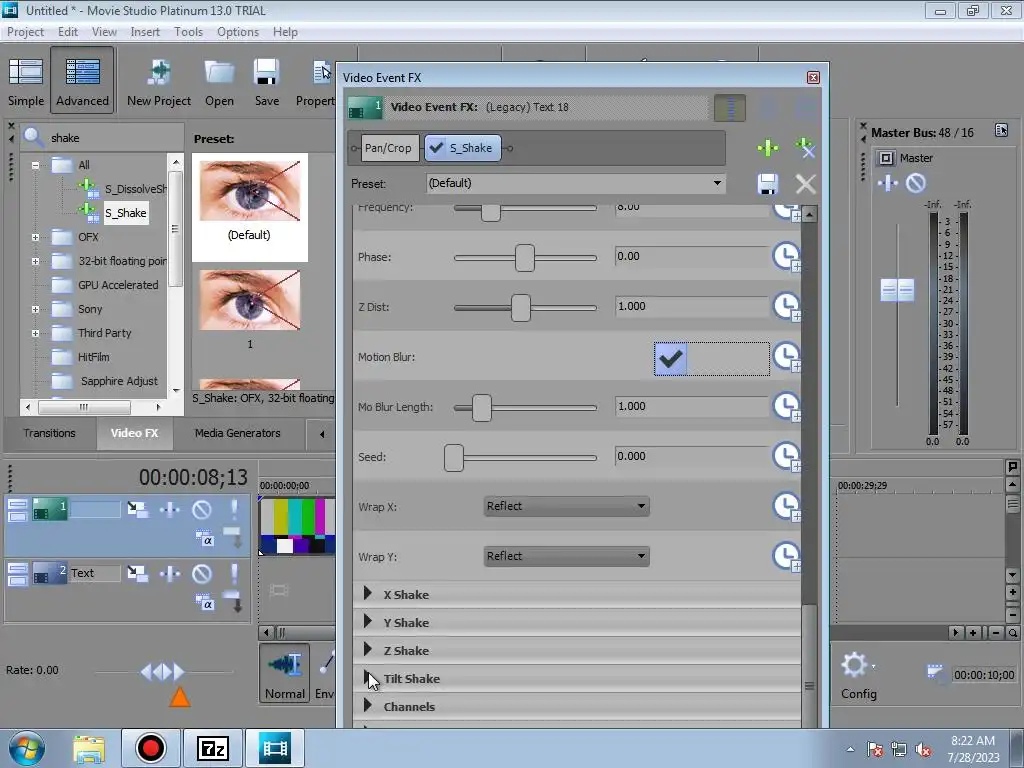The width and height of the screenshot is (1024, 768).
Task: Select Pan/Crop in the FX chain
Action: pyautogui.click(x=388, y=148)
